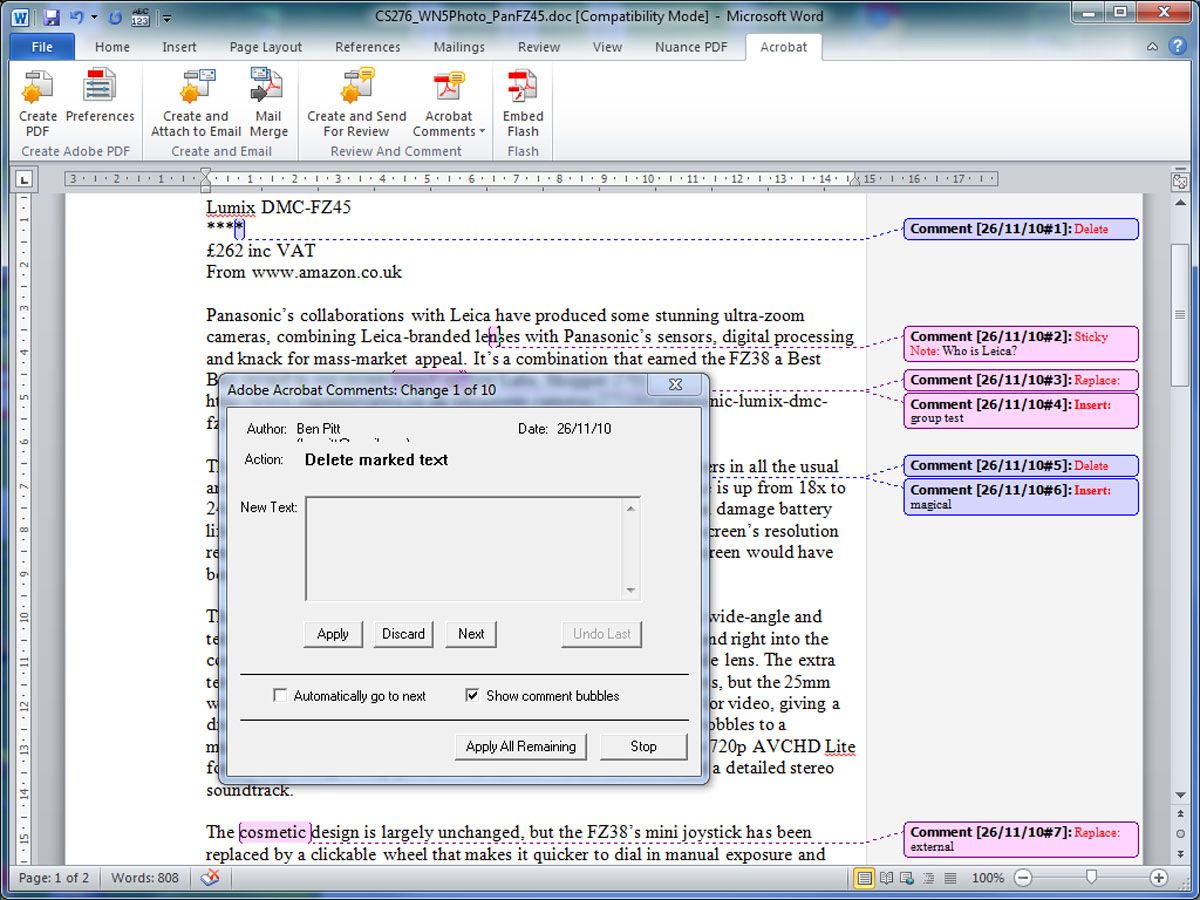
Task: Close the Adobe Acrobat Comments dialog
Action: [675, 385]
